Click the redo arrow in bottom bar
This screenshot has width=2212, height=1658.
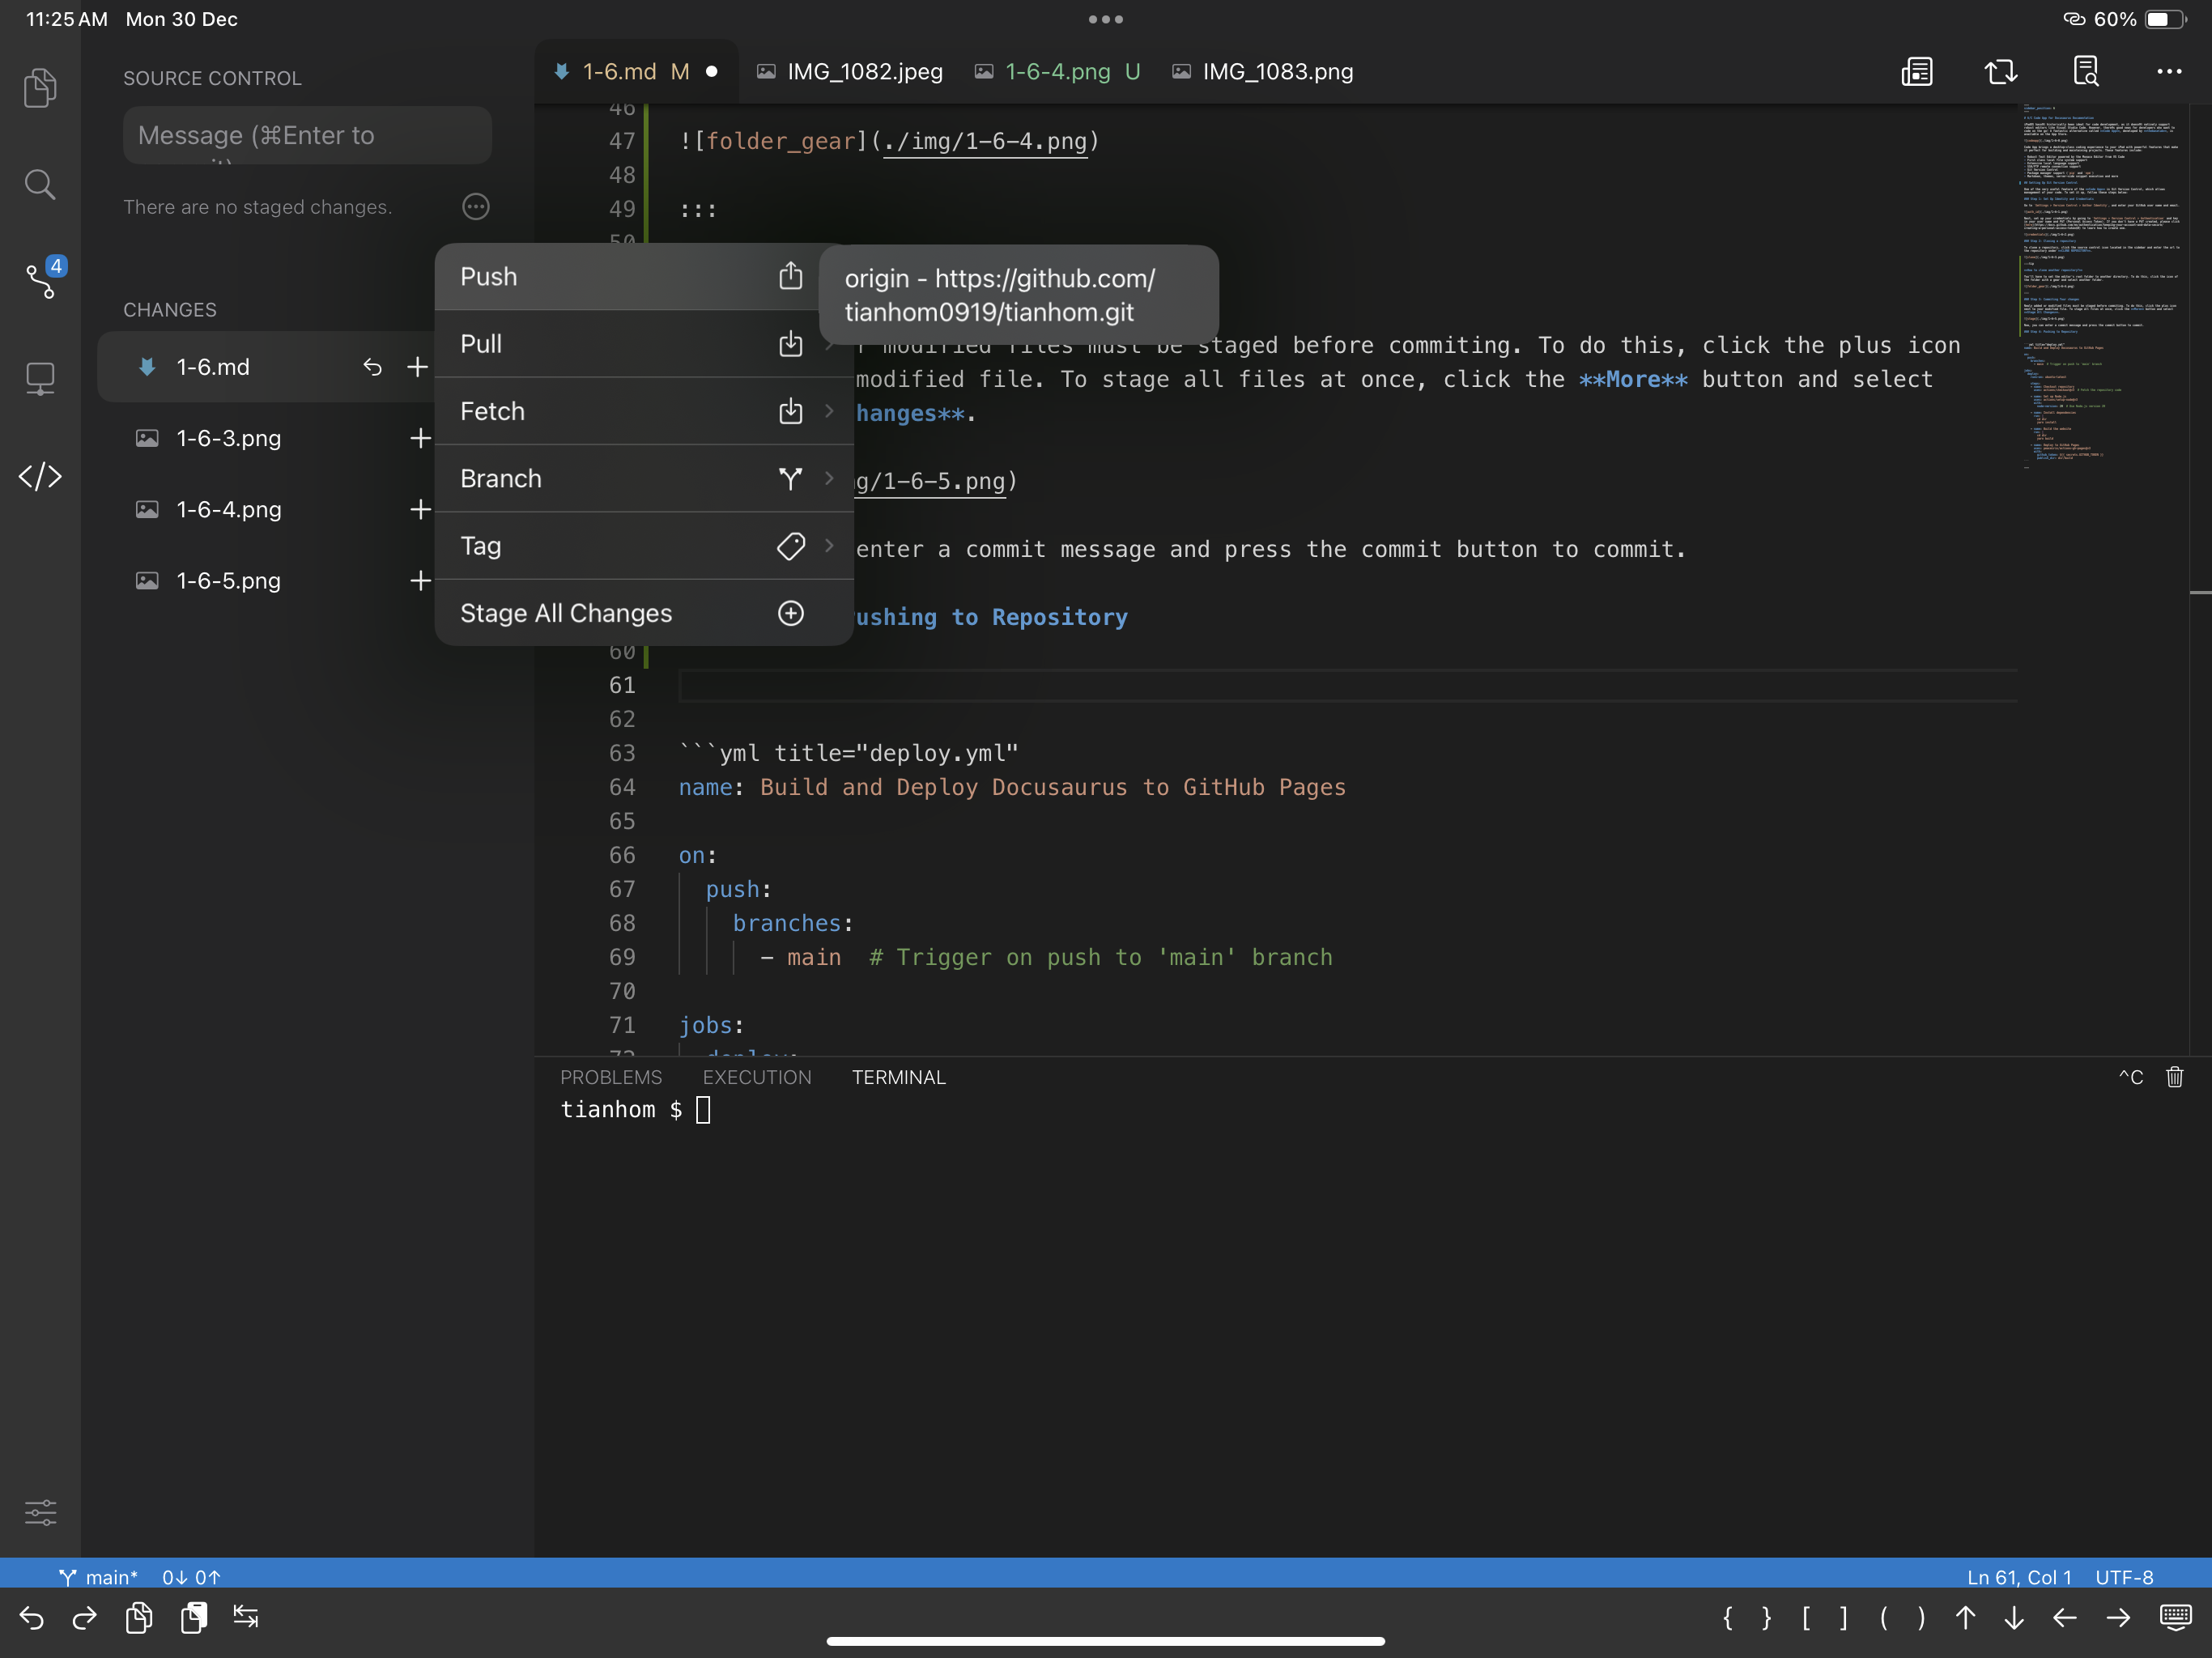point(85,1618)
